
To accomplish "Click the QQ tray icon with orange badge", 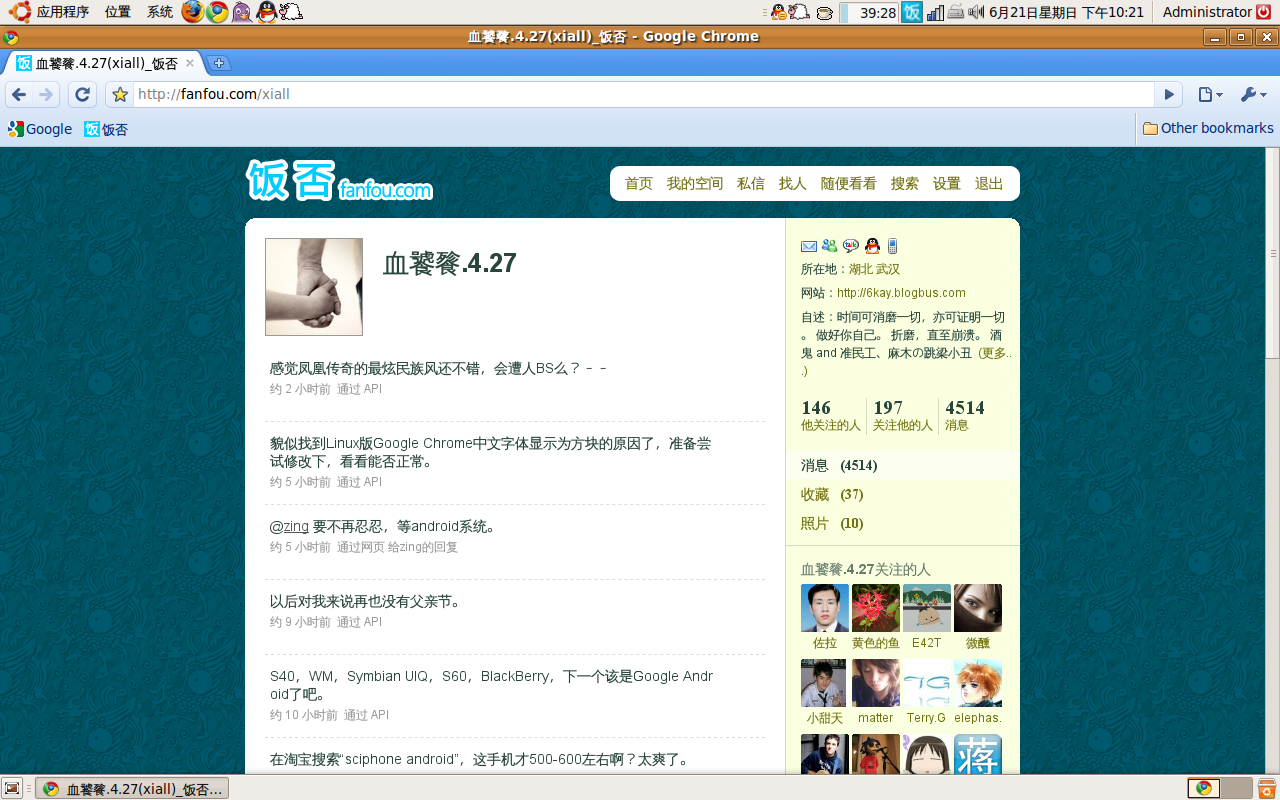I will pyautogui.click(x=778, y=12).
